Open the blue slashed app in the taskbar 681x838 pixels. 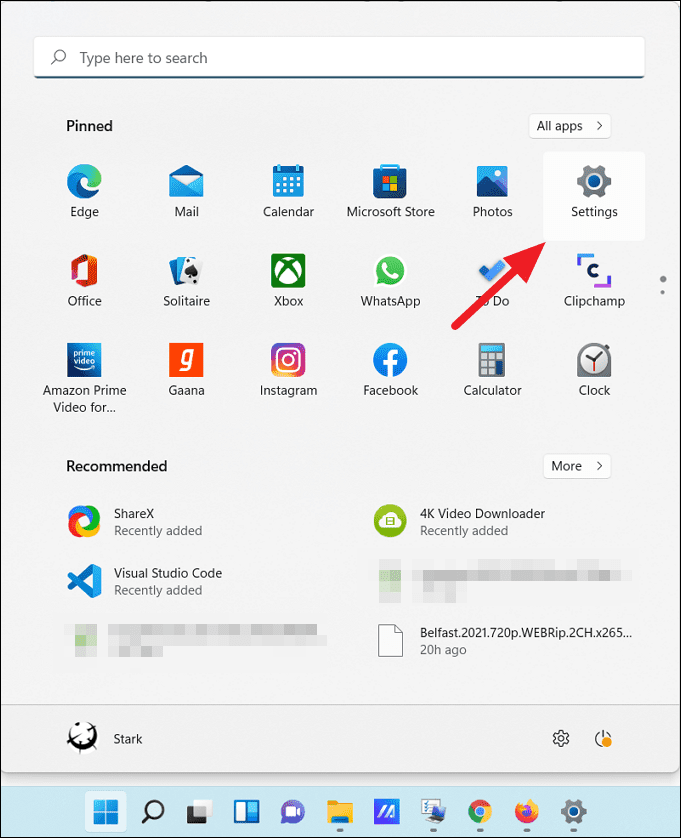[x=386, y=812]
